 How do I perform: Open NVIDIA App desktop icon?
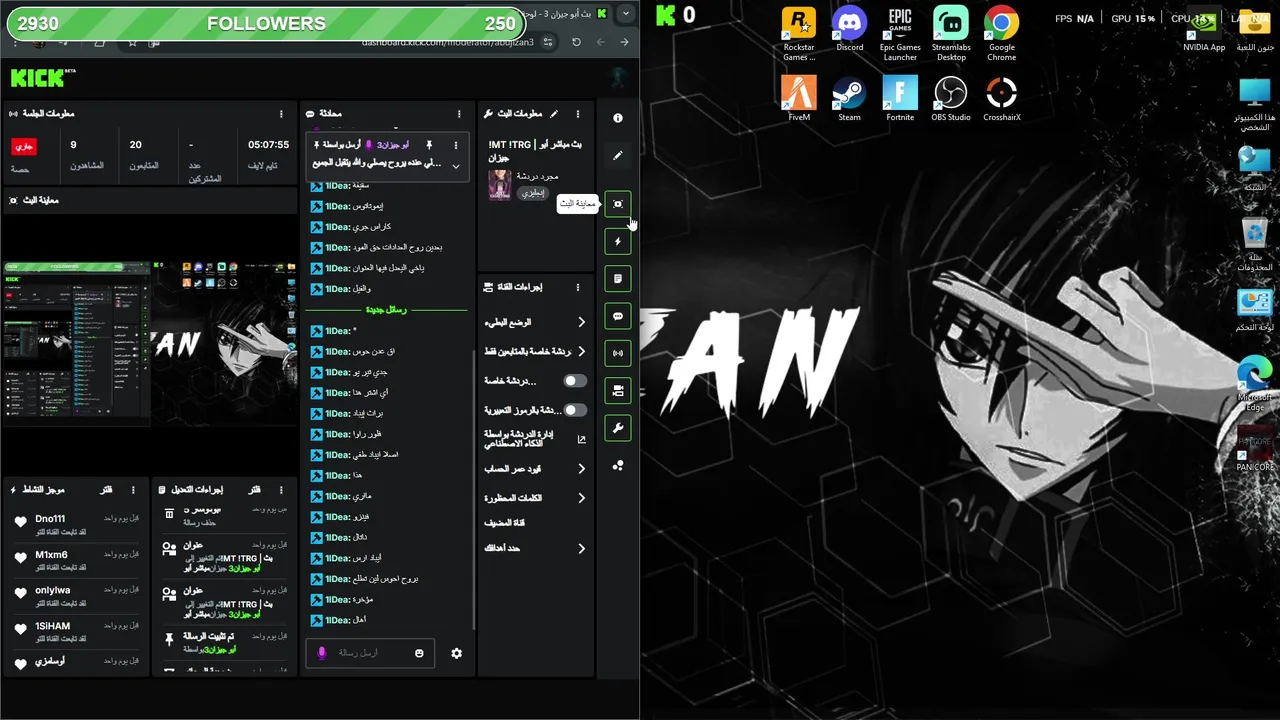click(x=1204, y=30)
